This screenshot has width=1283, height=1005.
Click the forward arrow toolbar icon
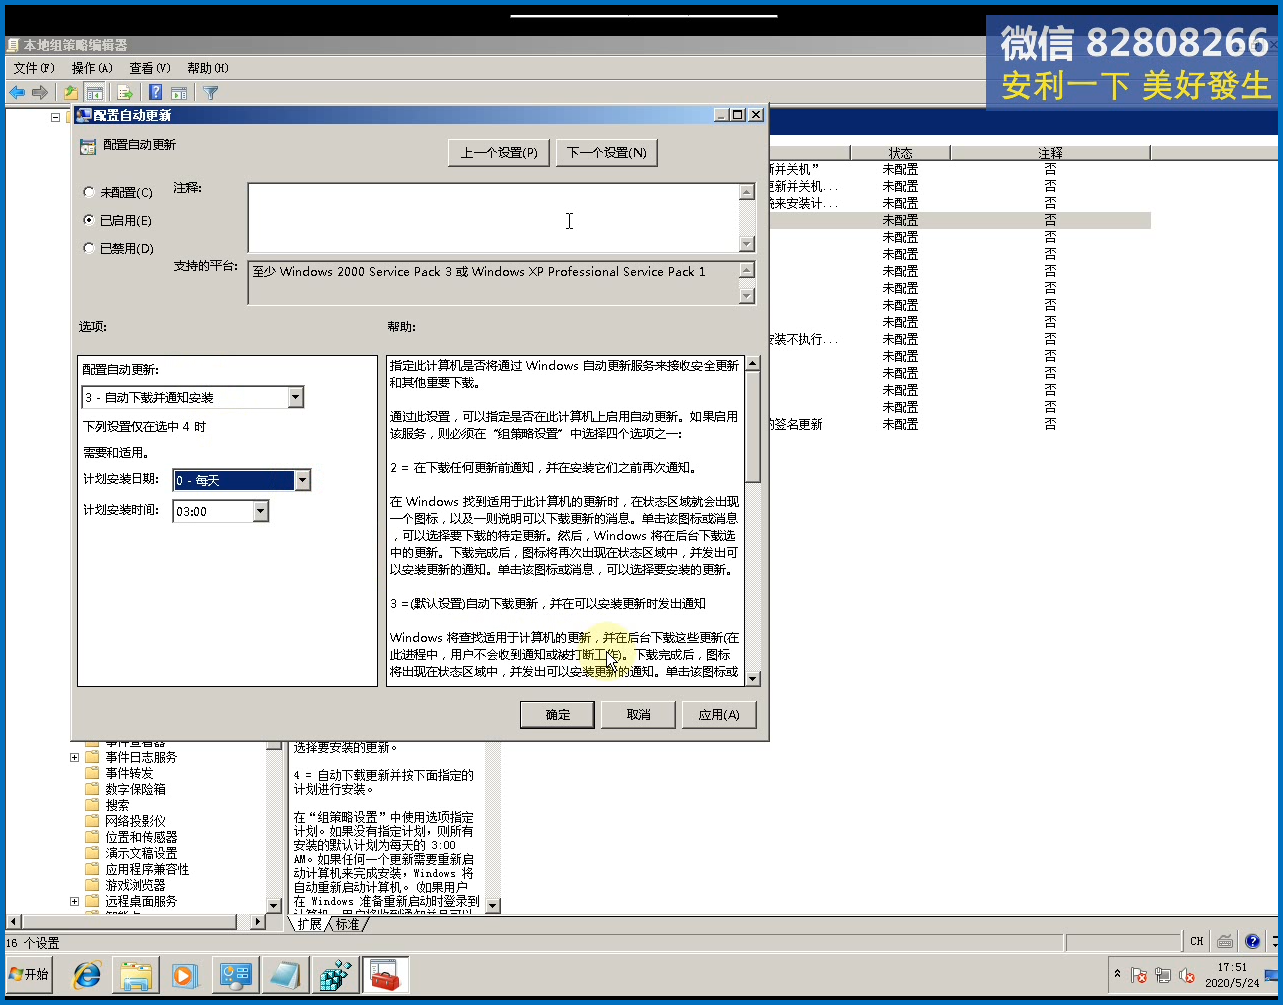40,92
